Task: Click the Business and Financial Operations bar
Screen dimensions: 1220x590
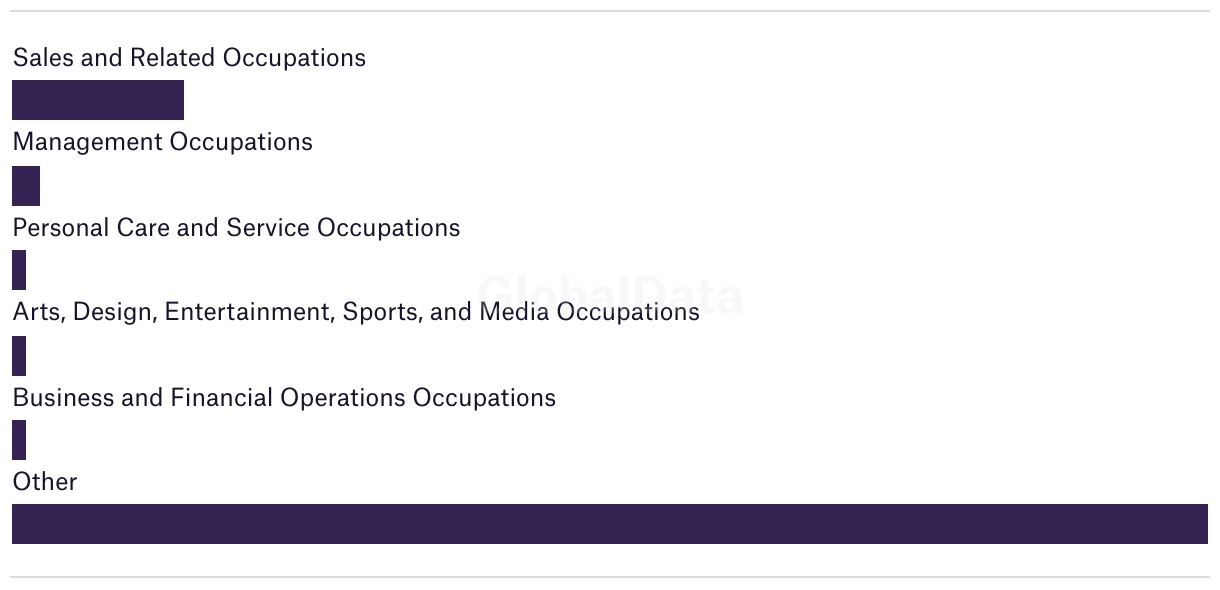Action: click(x=19, y=440)
